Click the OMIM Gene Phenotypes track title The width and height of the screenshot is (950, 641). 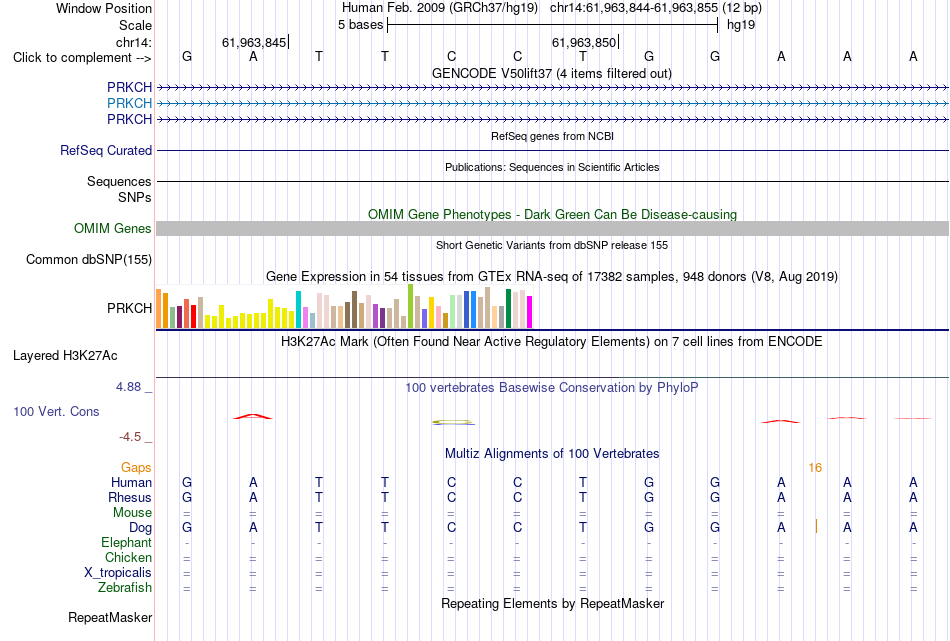tap(552, 214)
